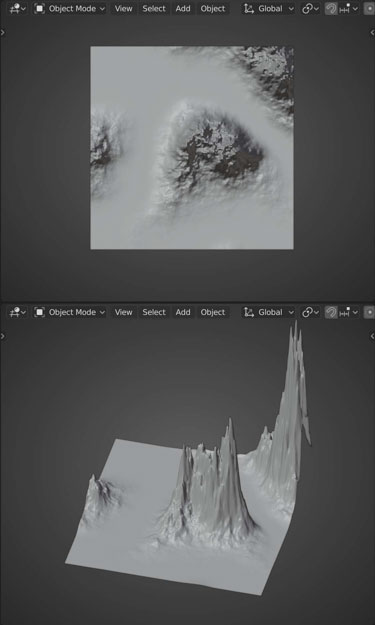The height and width of the screenshot is (625, 375).
Task: Open Add menu in top viewport header
Action: [x=183, y=8]
